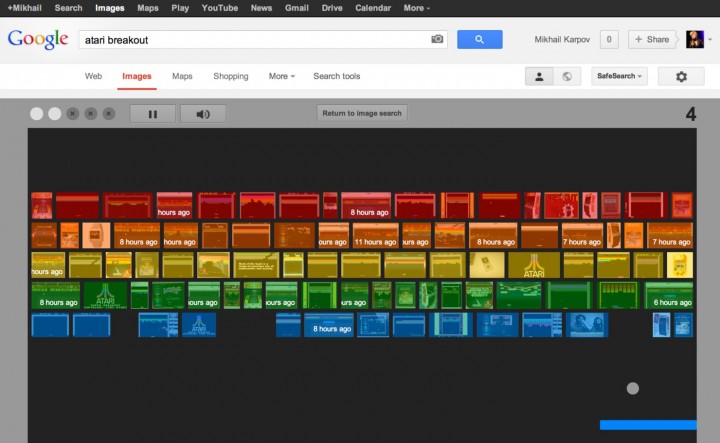Pause the Breakout game
720x443 pixels.
click(152, 114)
